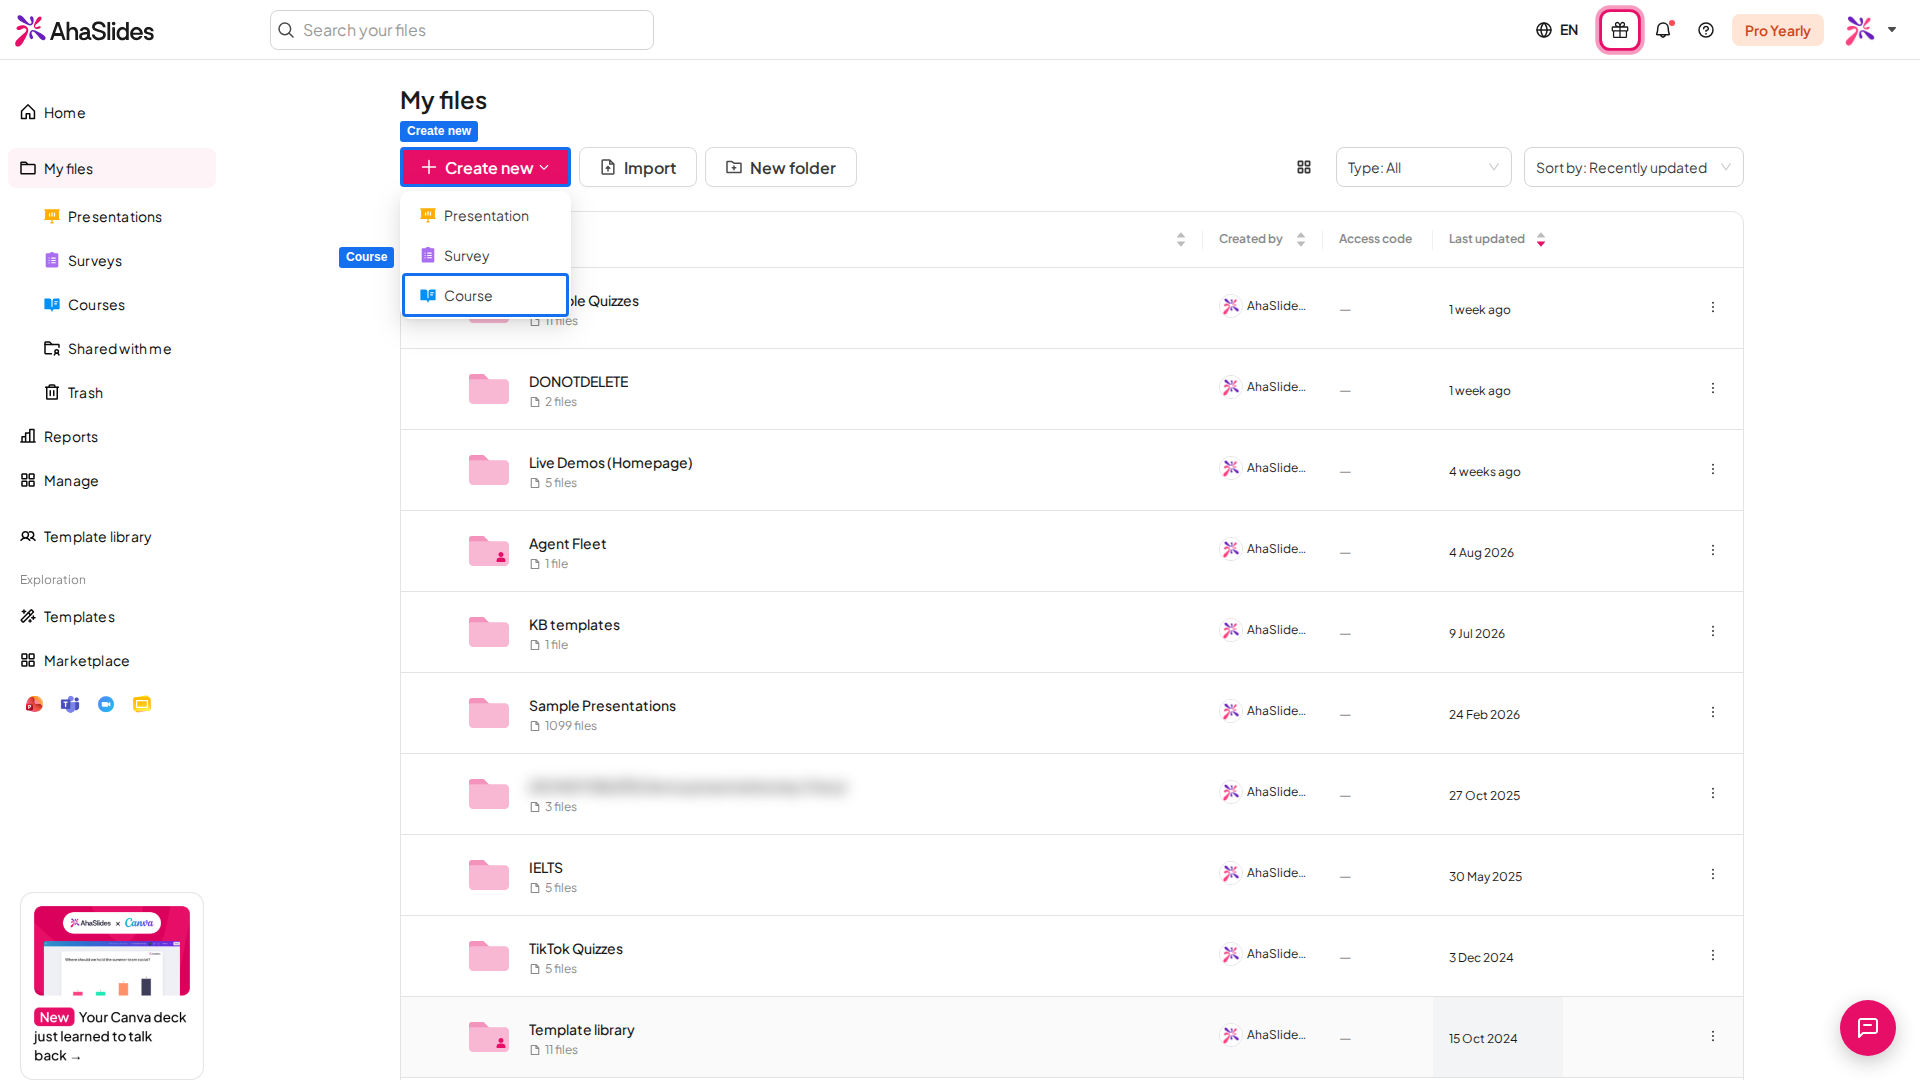Open the Zoom integration icon
1920x1080 pixels.
tap(106, 704)
